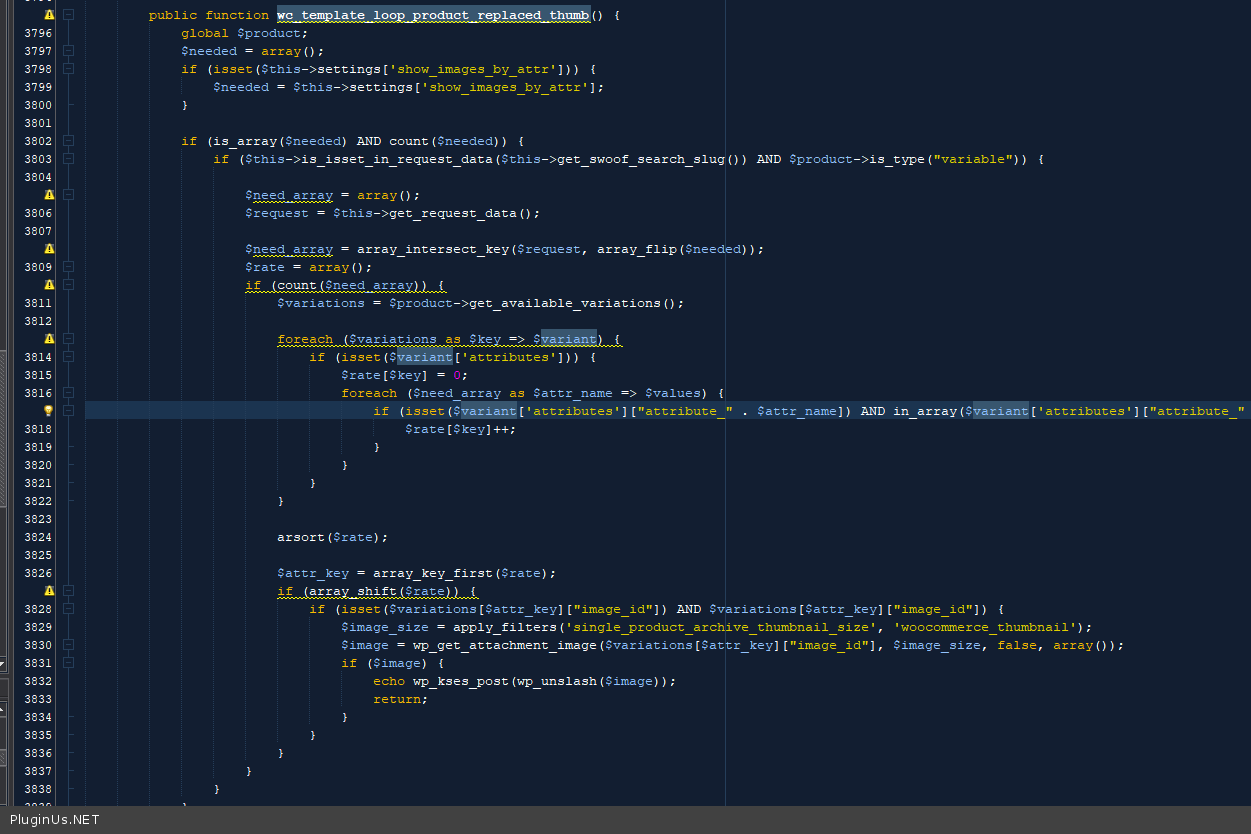Click the function name wc_template_loop_product_replaced_thumb
The width and height of the screenshot is (1251, 834).
tap(432, 15)
